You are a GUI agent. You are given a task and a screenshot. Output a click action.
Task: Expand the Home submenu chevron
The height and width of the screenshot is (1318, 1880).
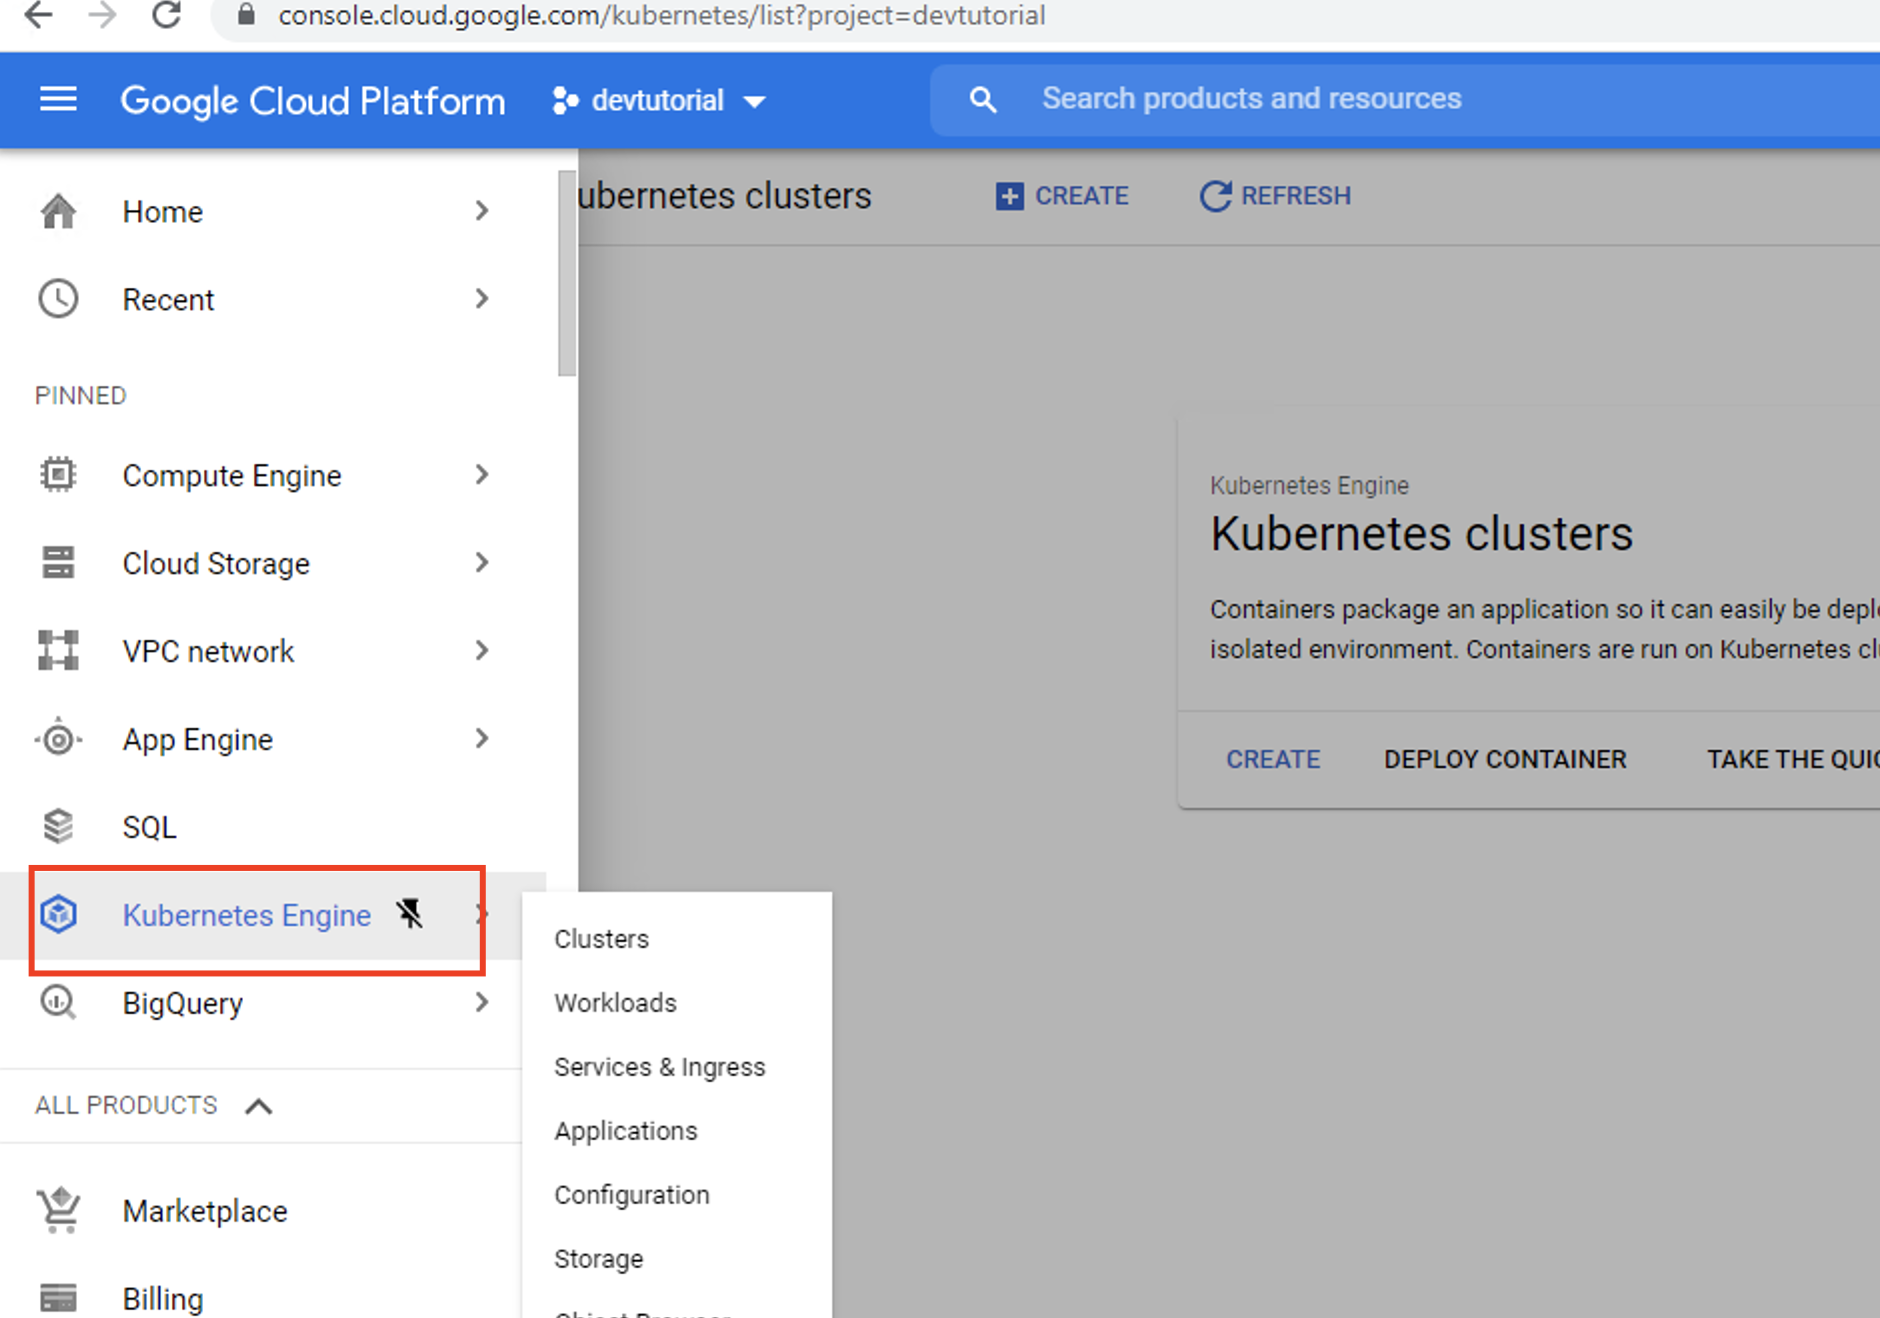482,210
